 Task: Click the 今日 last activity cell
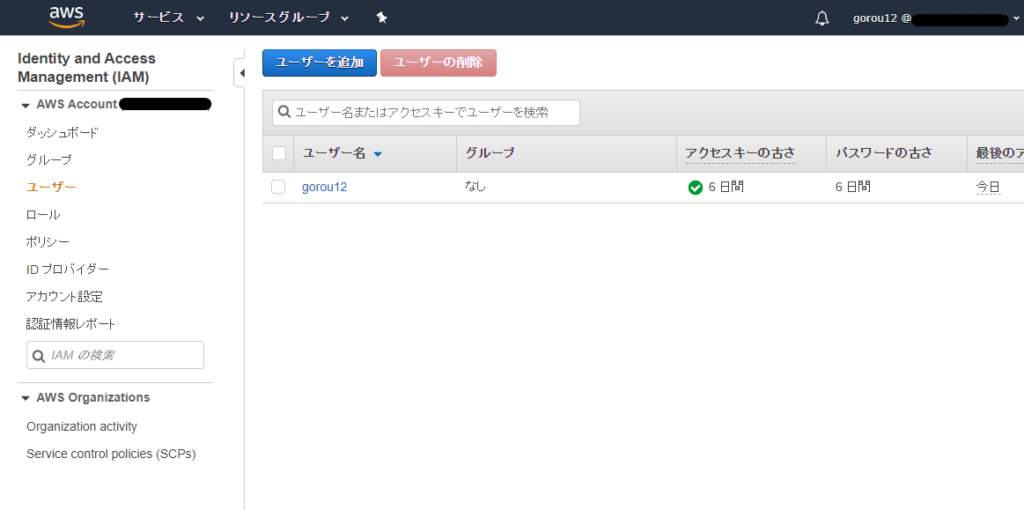pos(987,187)
